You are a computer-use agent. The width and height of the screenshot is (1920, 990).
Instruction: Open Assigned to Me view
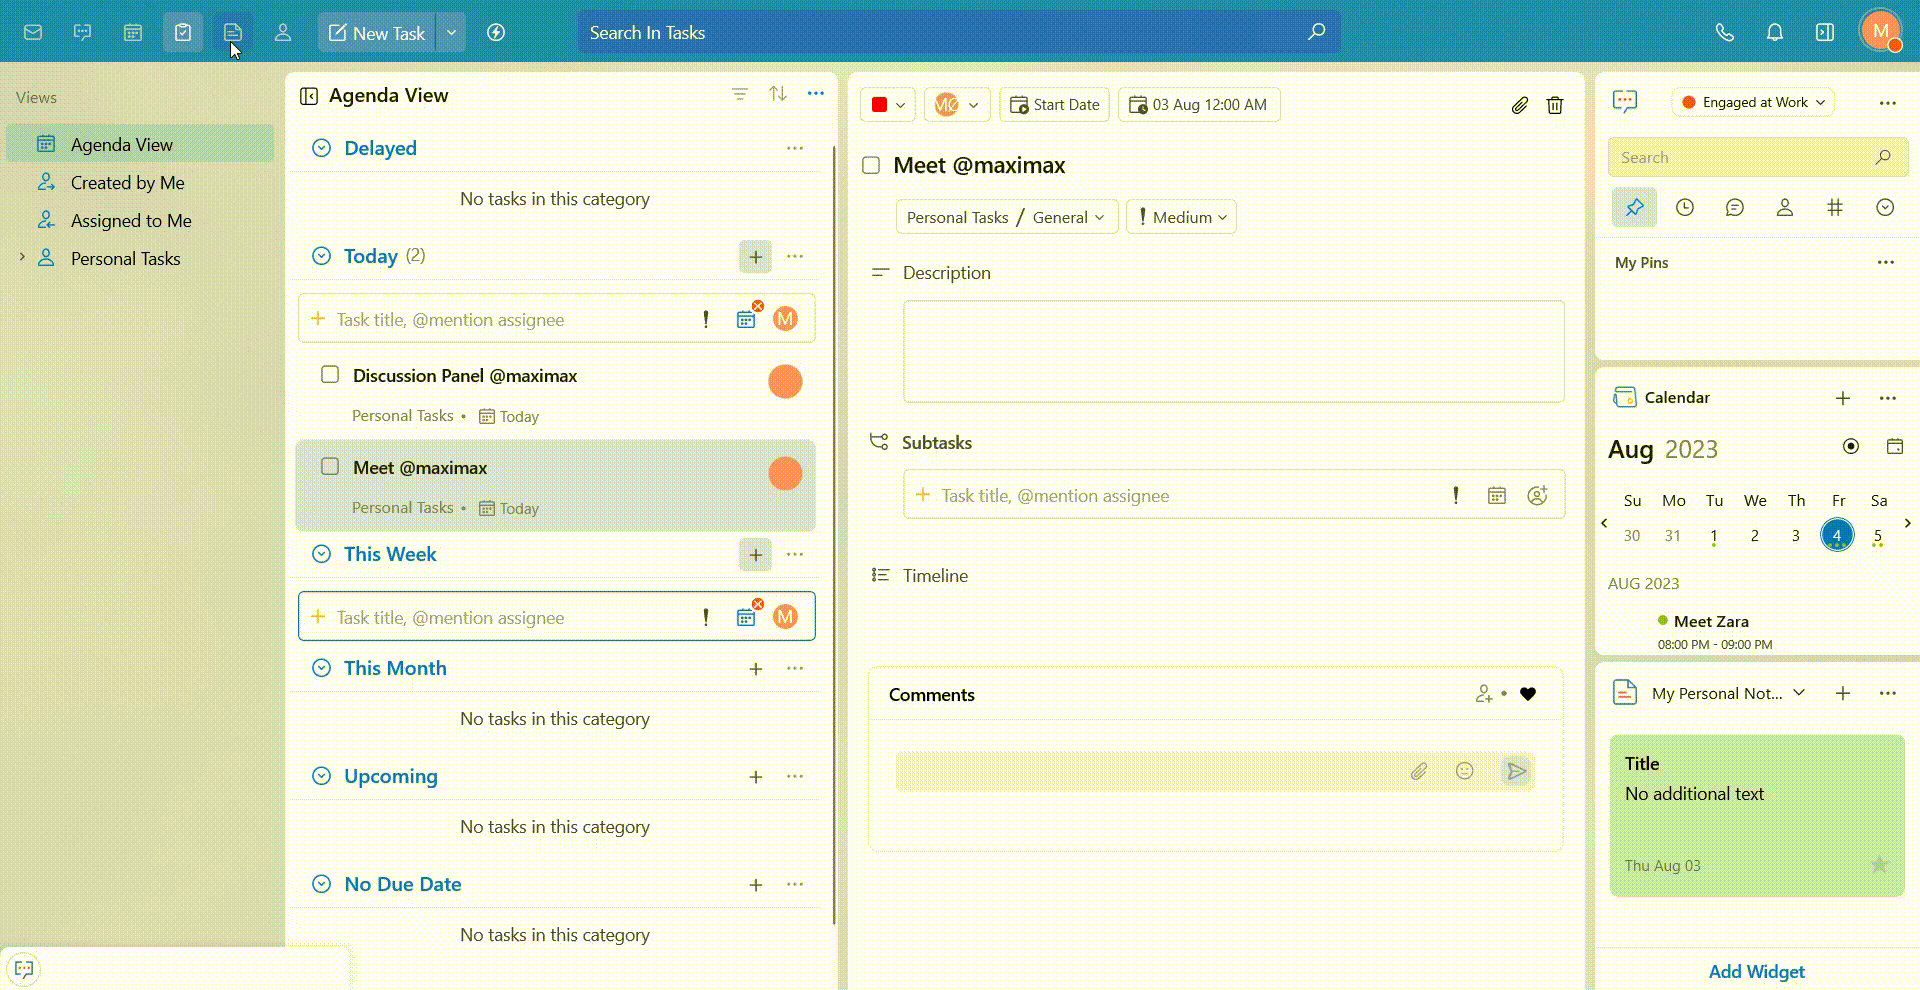click(131, 221)
